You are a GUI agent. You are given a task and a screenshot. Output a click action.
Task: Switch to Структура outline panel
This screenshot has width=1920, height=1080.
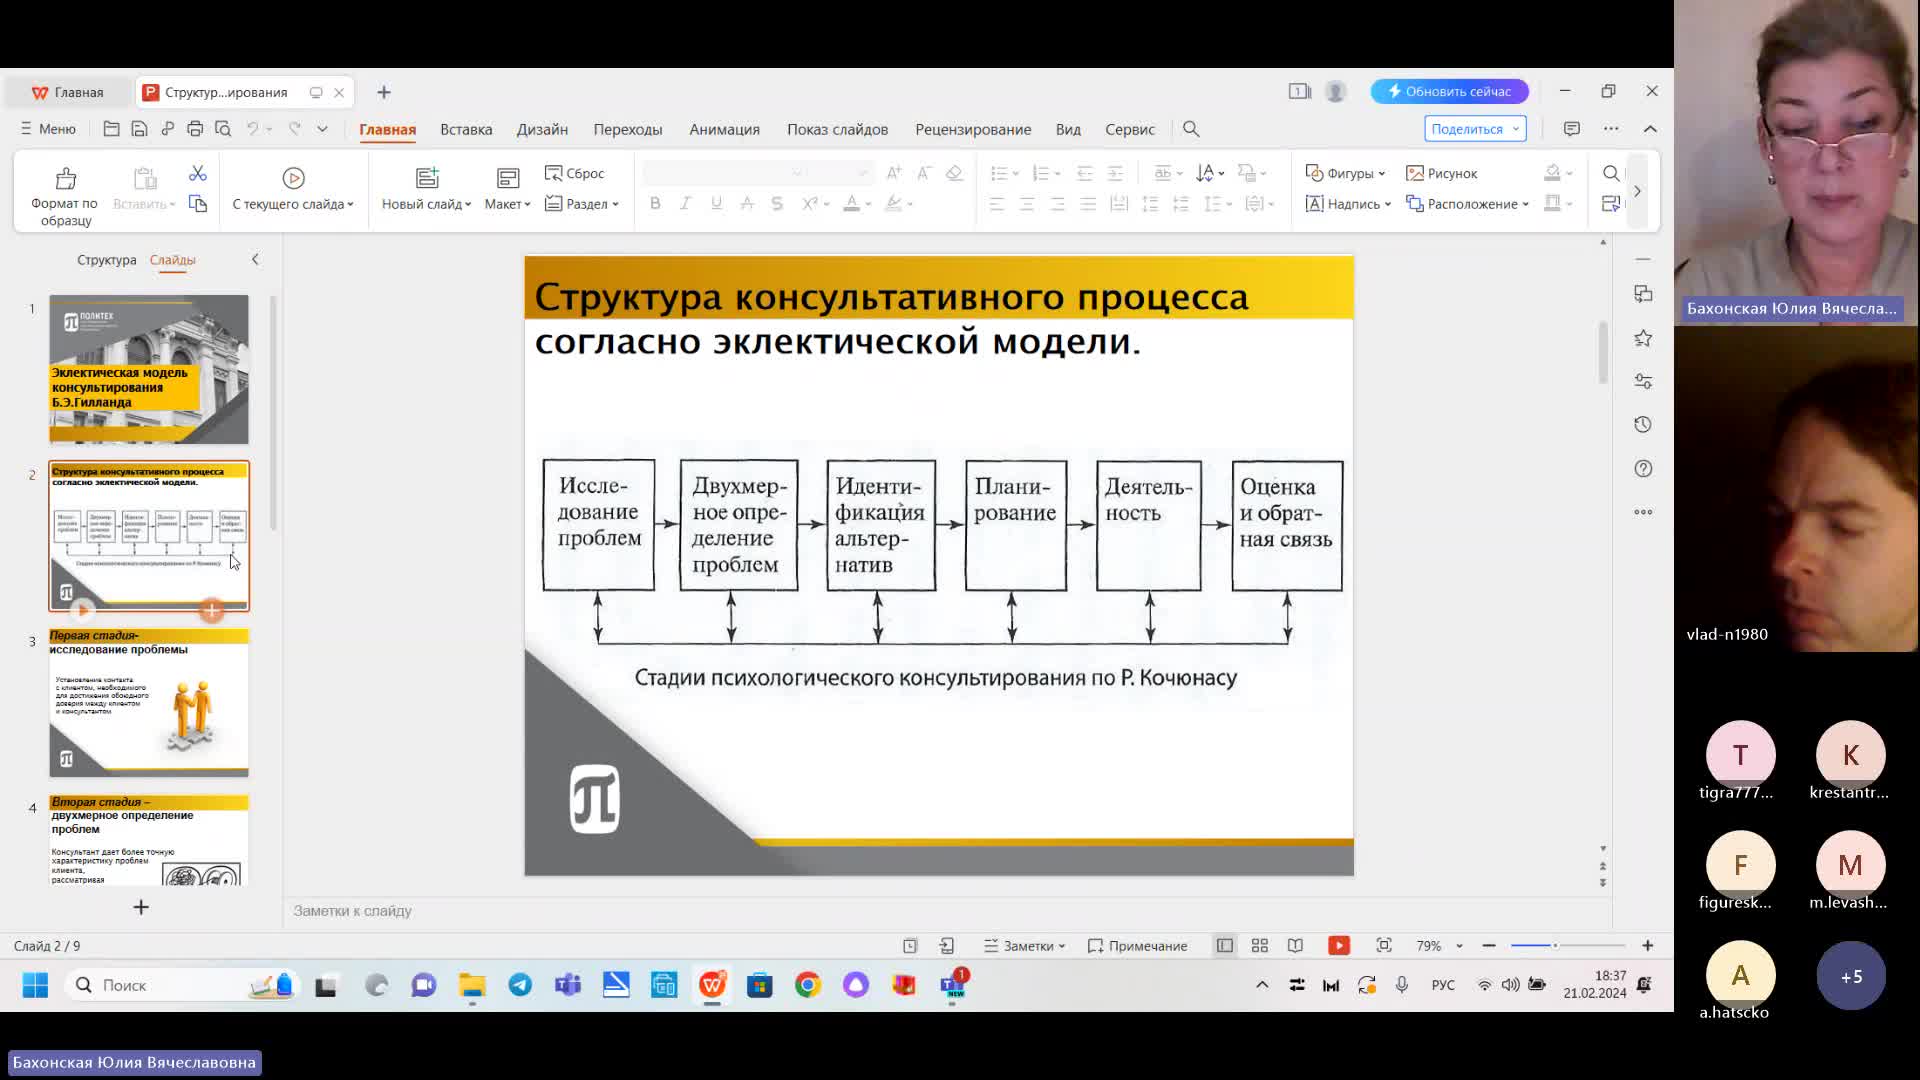[106, 260]
